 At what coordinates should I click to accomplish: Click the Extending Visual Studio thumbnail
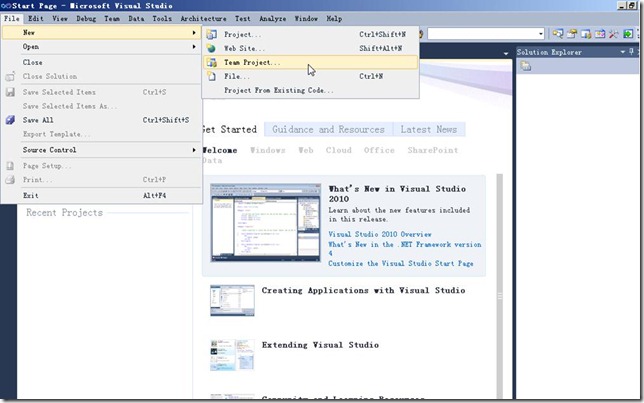[x=232, y=355]
